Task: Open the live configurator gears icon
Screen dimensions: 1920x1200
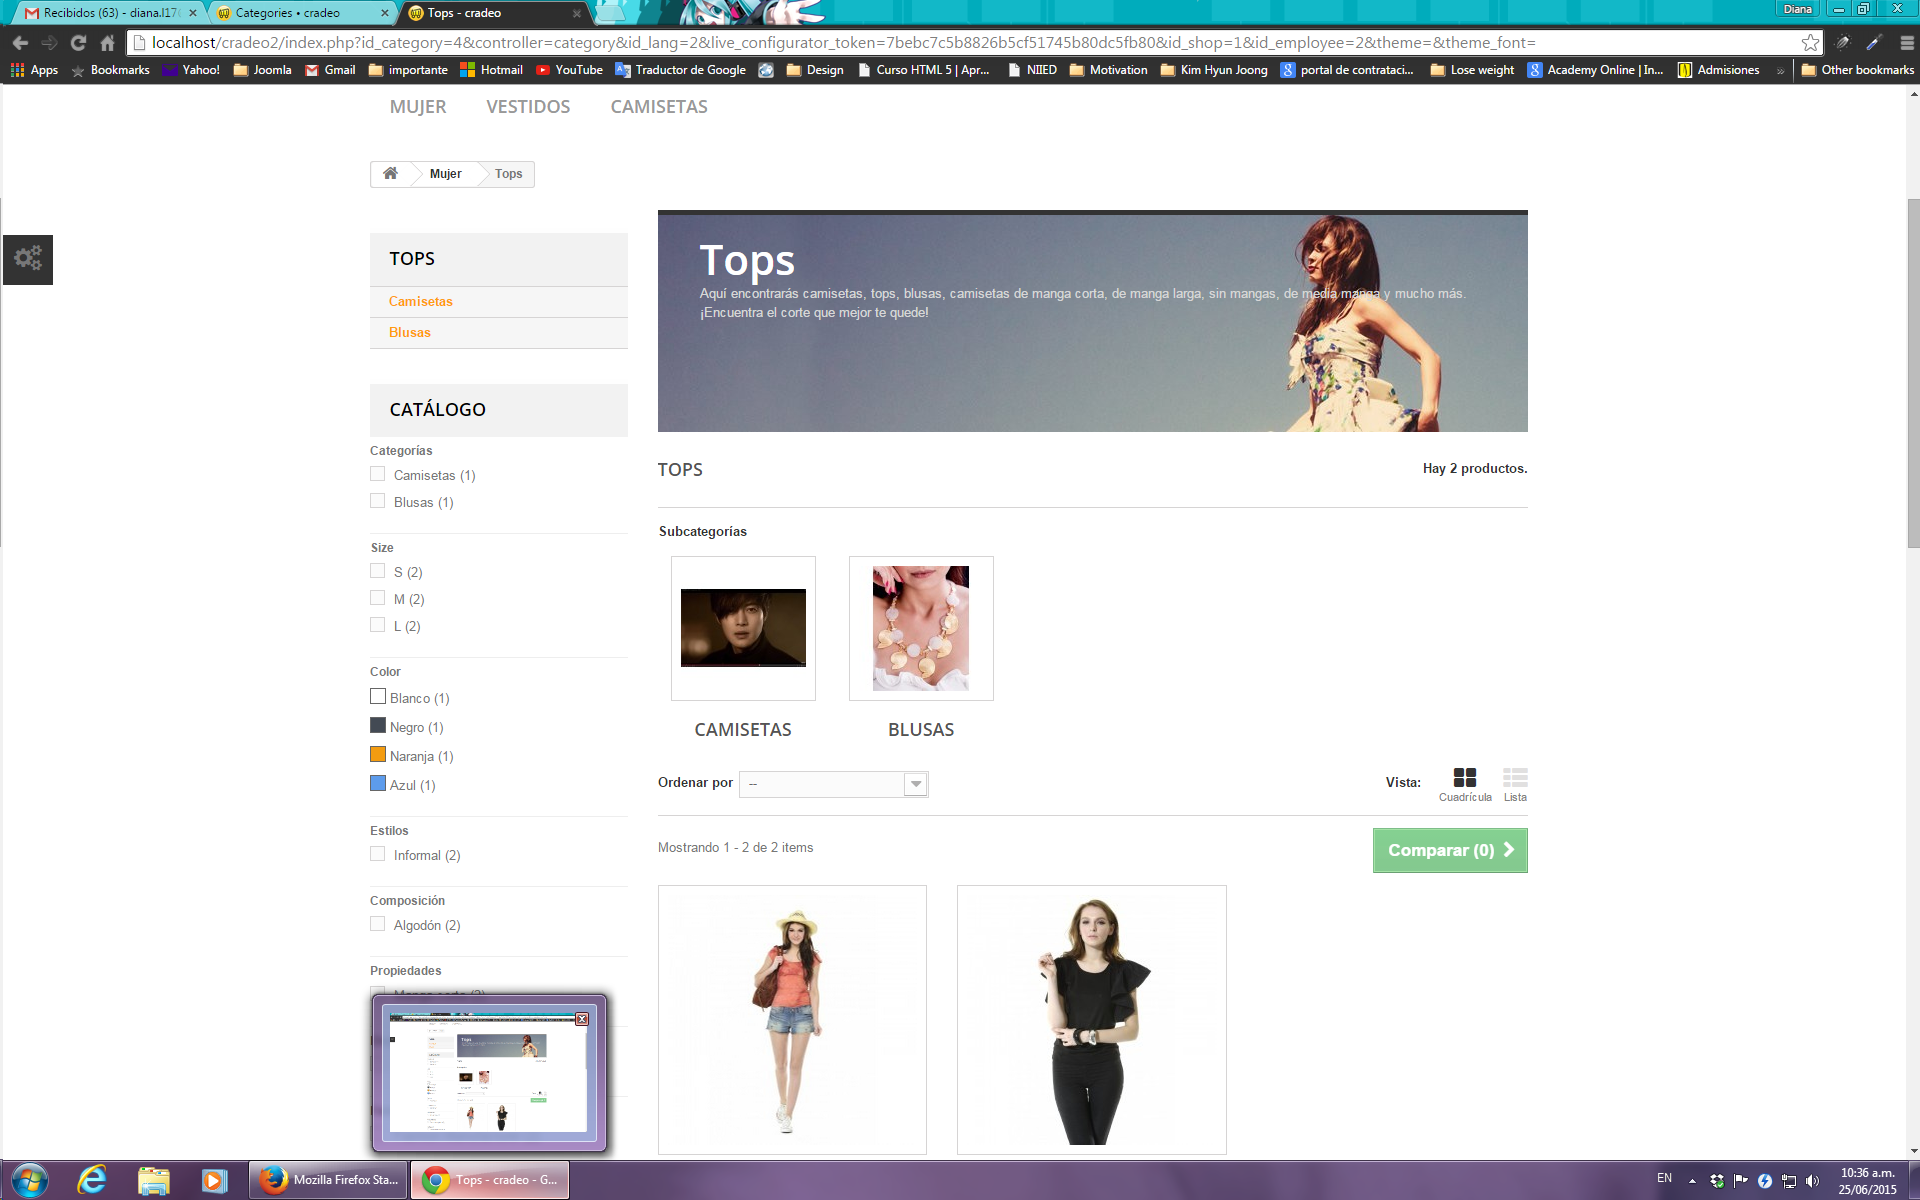Action: pos(28,259)
